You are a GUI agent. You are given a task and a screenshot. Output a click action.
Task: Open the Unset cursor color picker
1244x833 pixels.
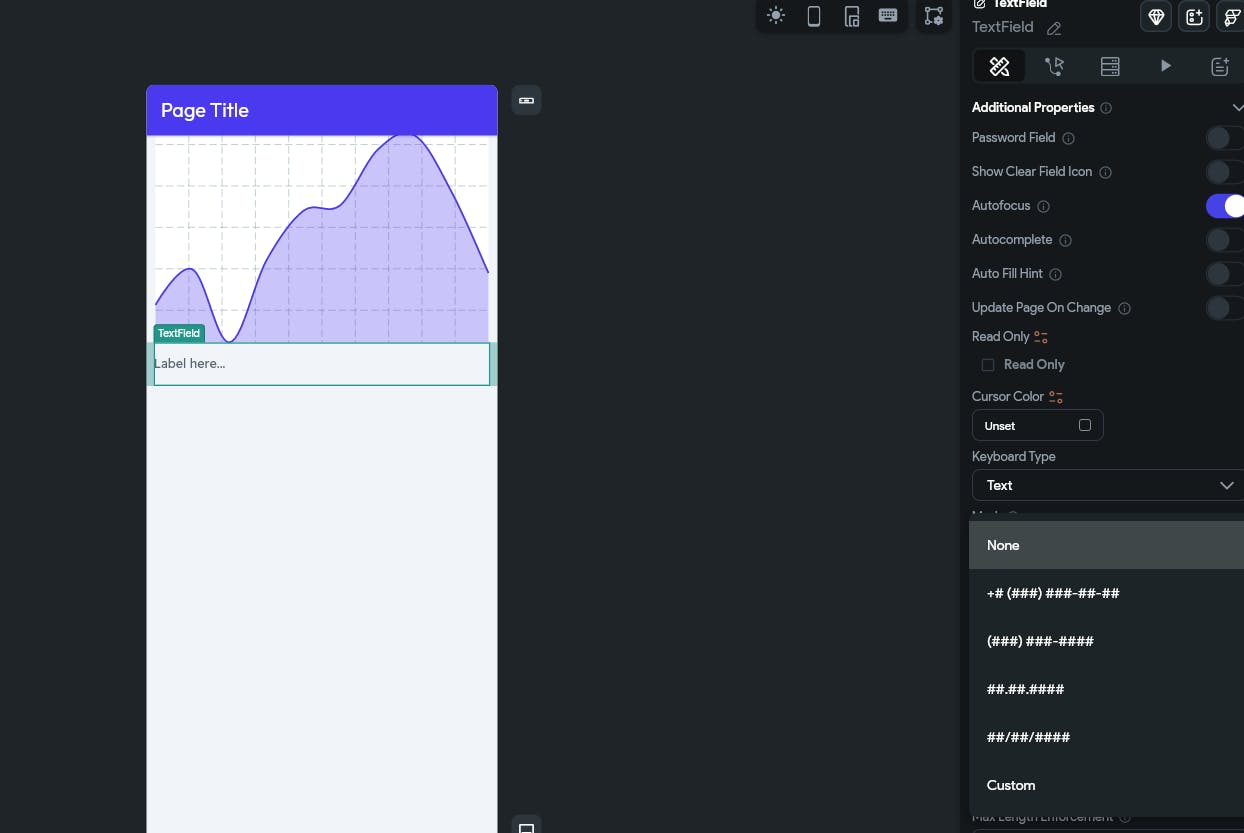point(1038,425)
